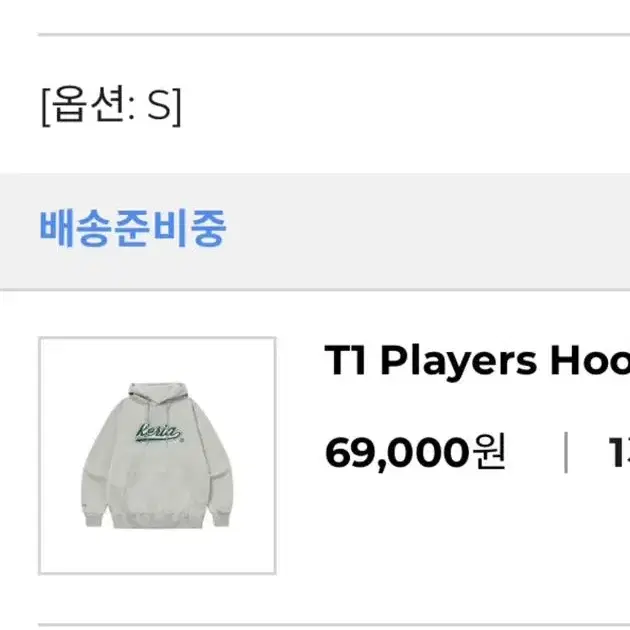Click the T1 text in product name
Image resolution: width=630 pixels, height=630 pixels.
coord(345,360)
